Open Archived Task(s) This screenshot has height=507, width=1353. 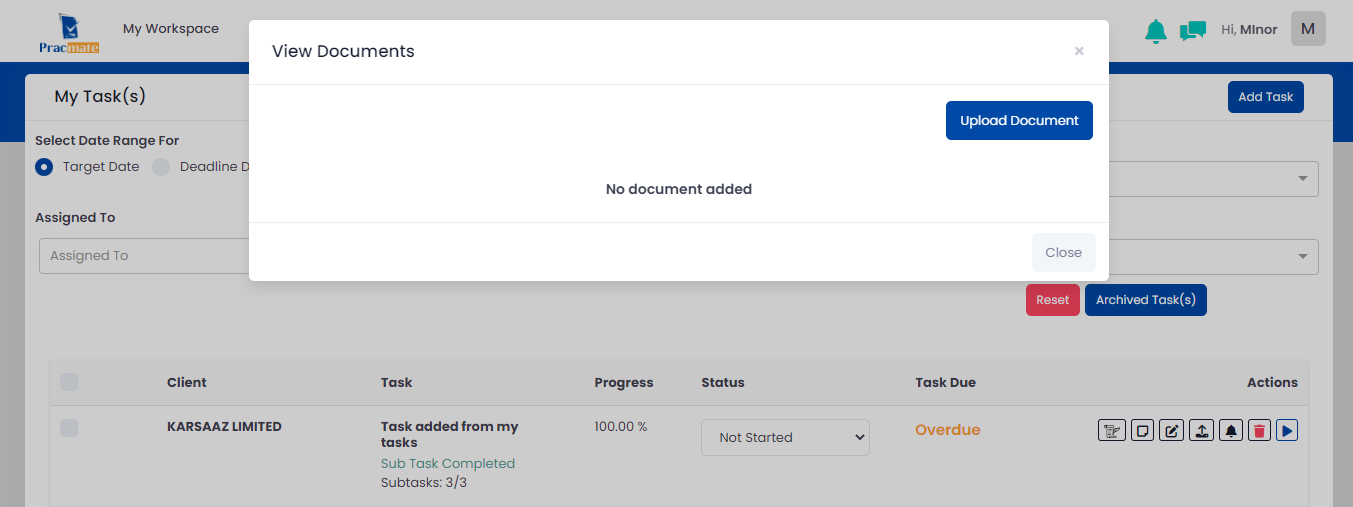(1146, 300)
